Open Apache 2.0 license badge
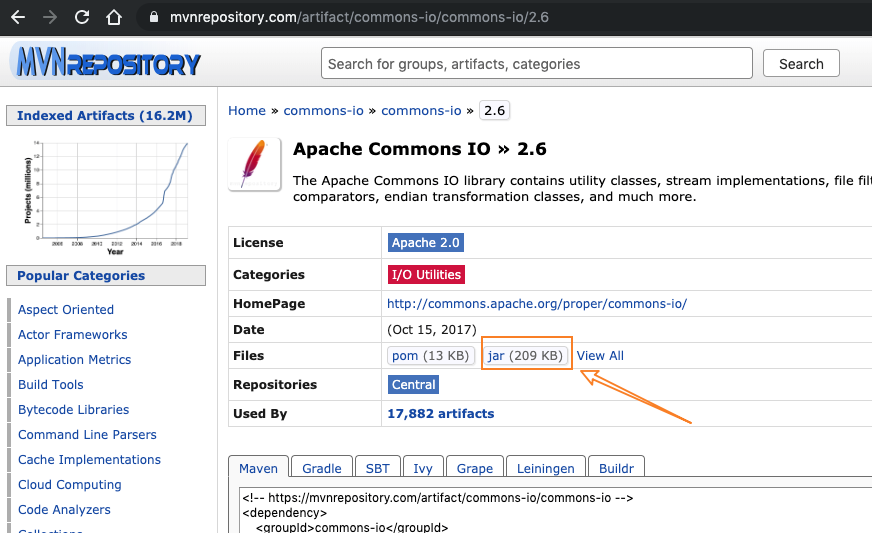Image resolution: width=872 pixels, height=533 pixels. coord(425,243)
